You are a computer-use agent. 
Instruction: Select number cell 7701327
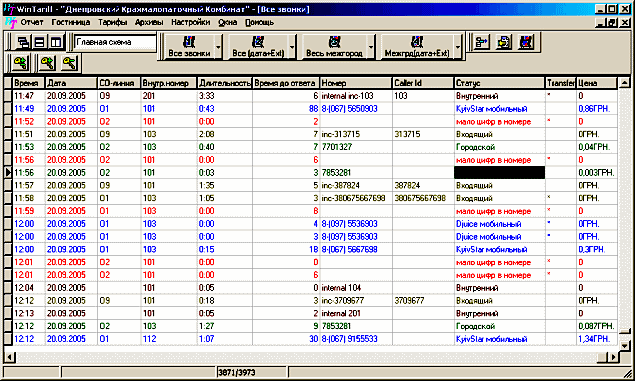[x=356, y=147]
